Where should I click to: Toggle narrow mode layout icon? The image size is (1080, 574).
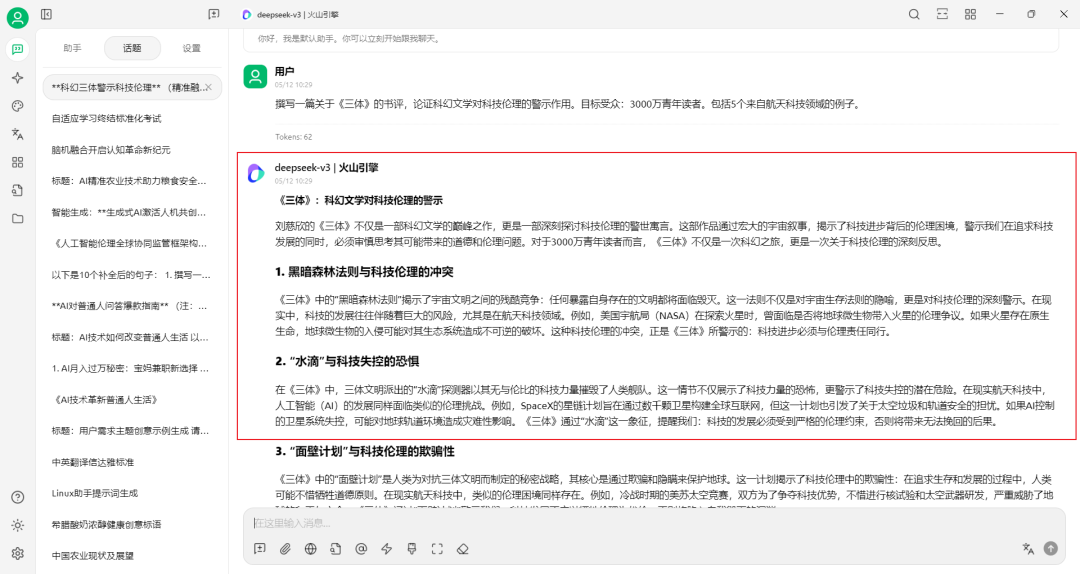point(942,14)
